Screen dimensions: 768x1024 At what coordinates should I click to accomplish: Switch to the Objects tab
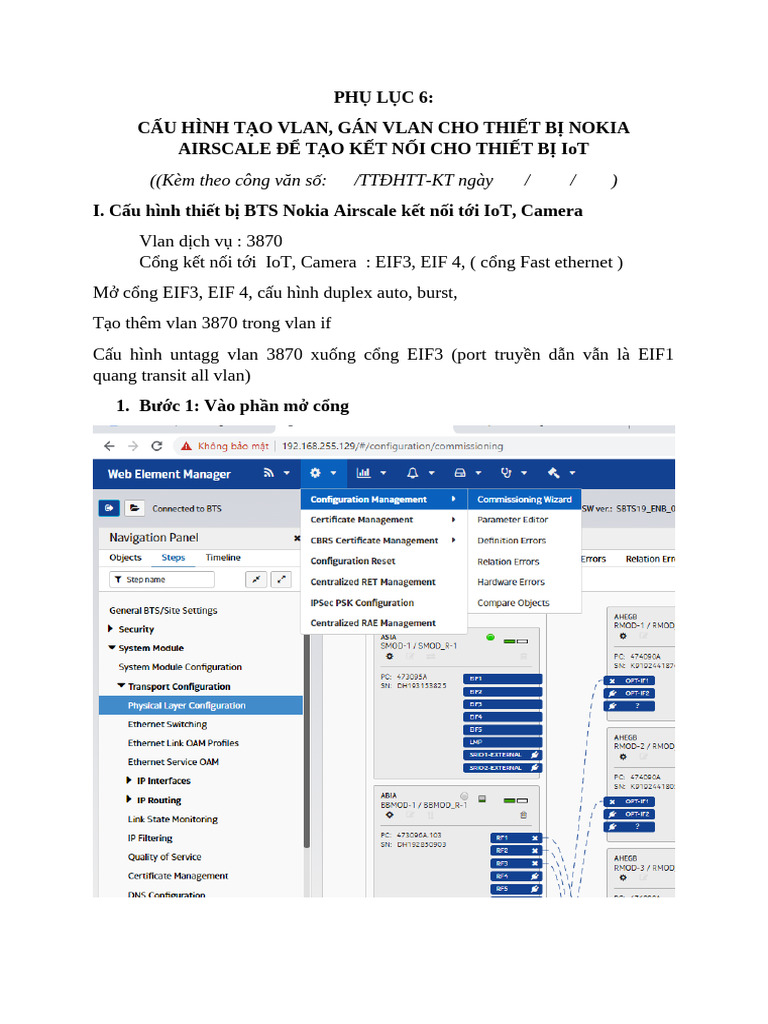pyautogui.click(x=125, y=558)
